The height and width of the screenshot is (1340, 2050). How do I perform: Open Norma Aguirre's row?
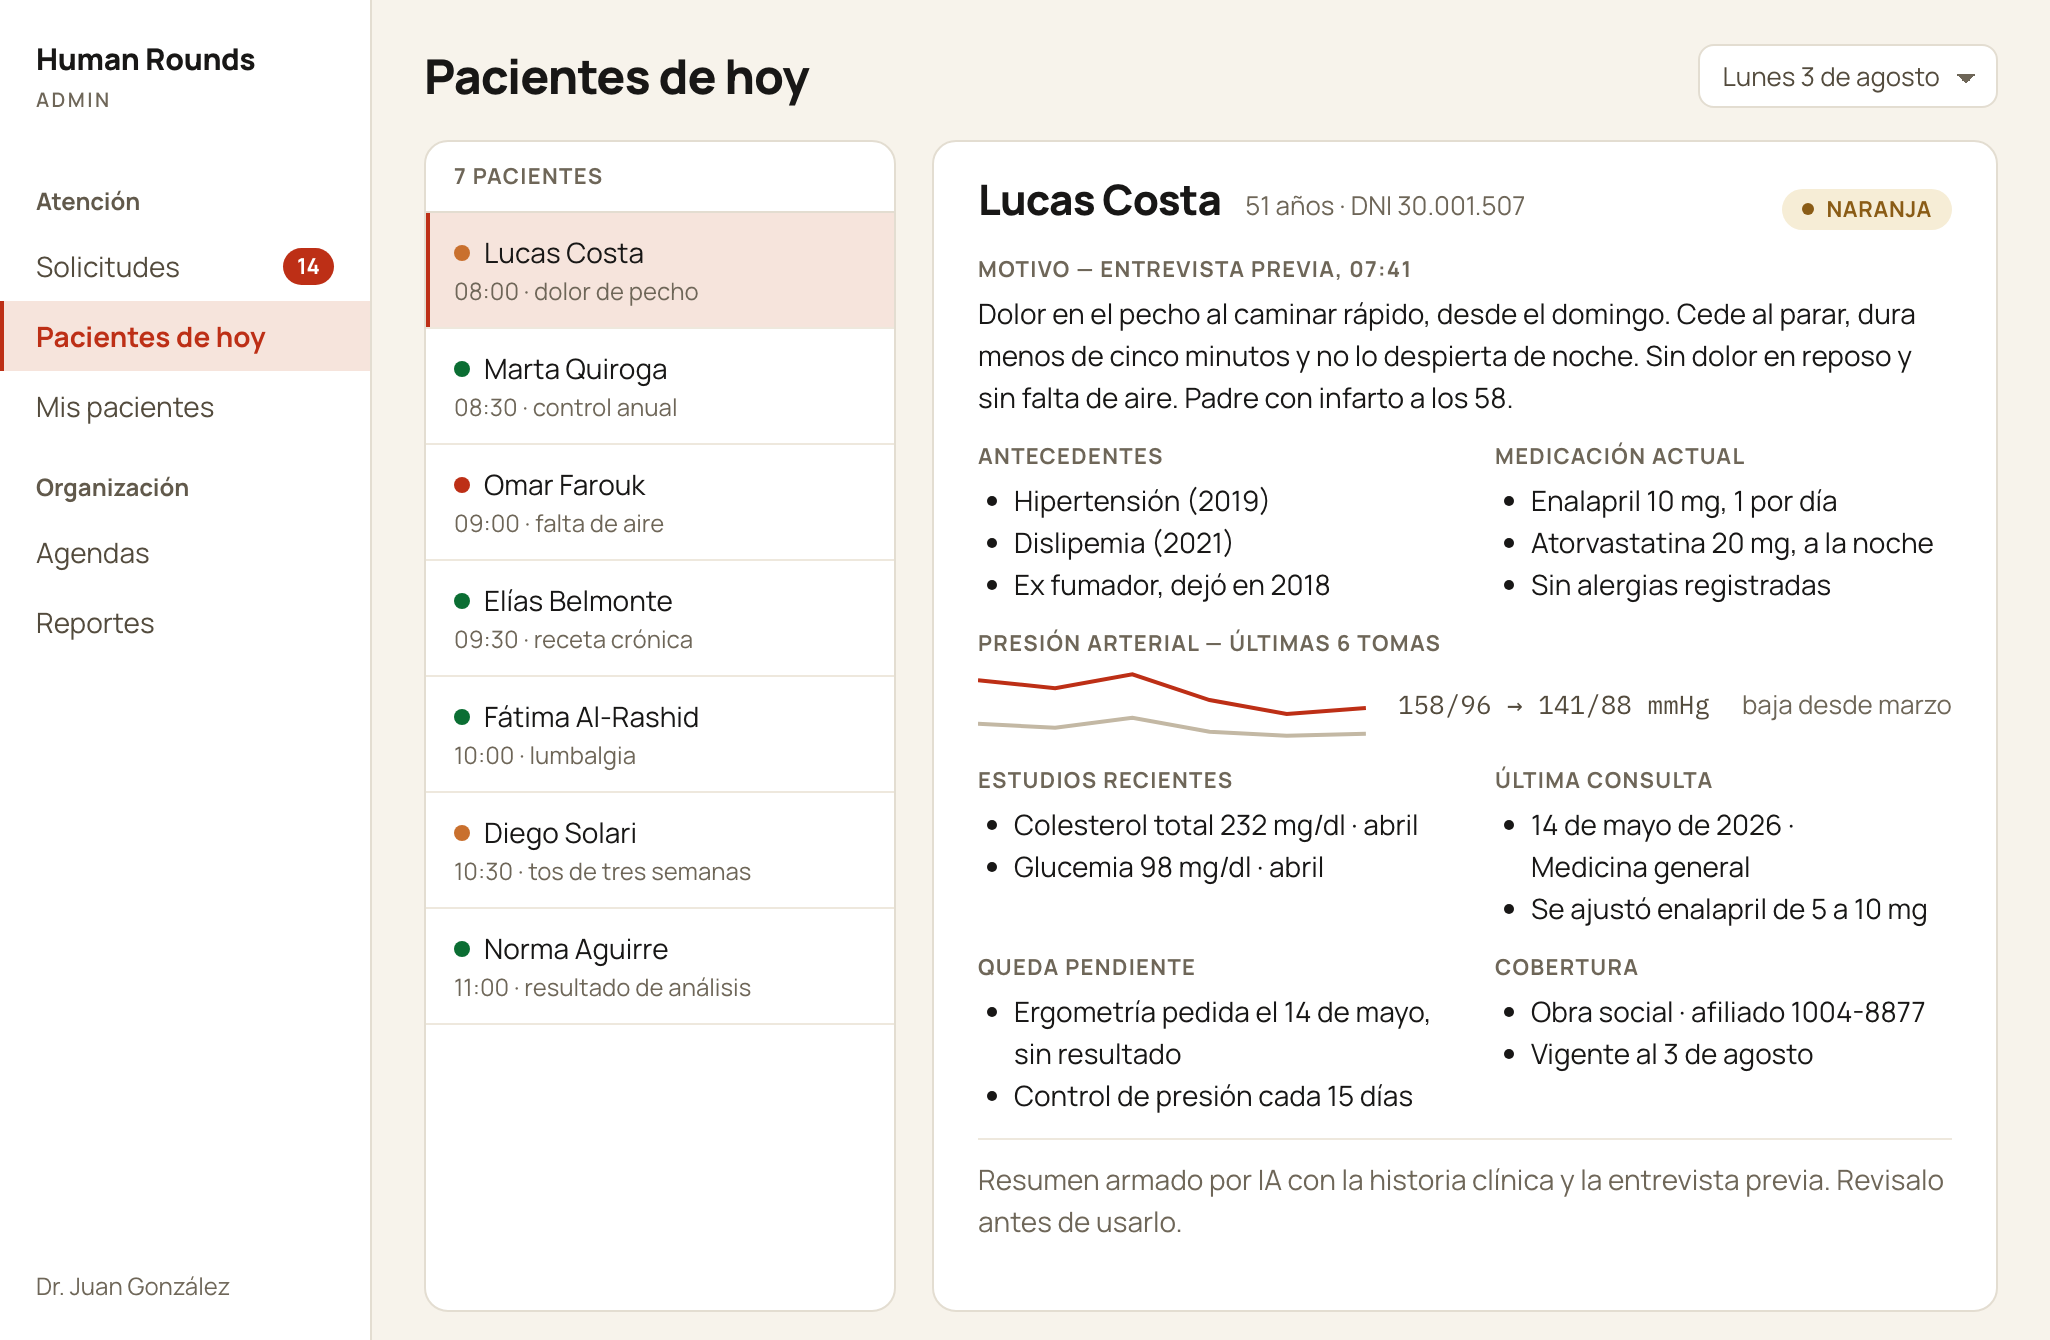click(x=660, y=967)
